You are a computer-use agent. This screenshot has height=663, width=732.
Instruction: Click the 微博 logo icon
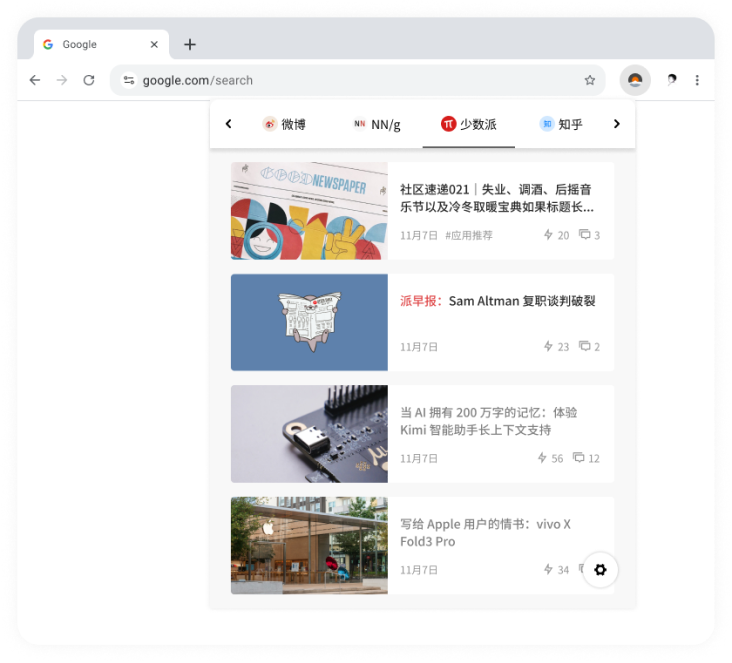[x=269, y=124]
